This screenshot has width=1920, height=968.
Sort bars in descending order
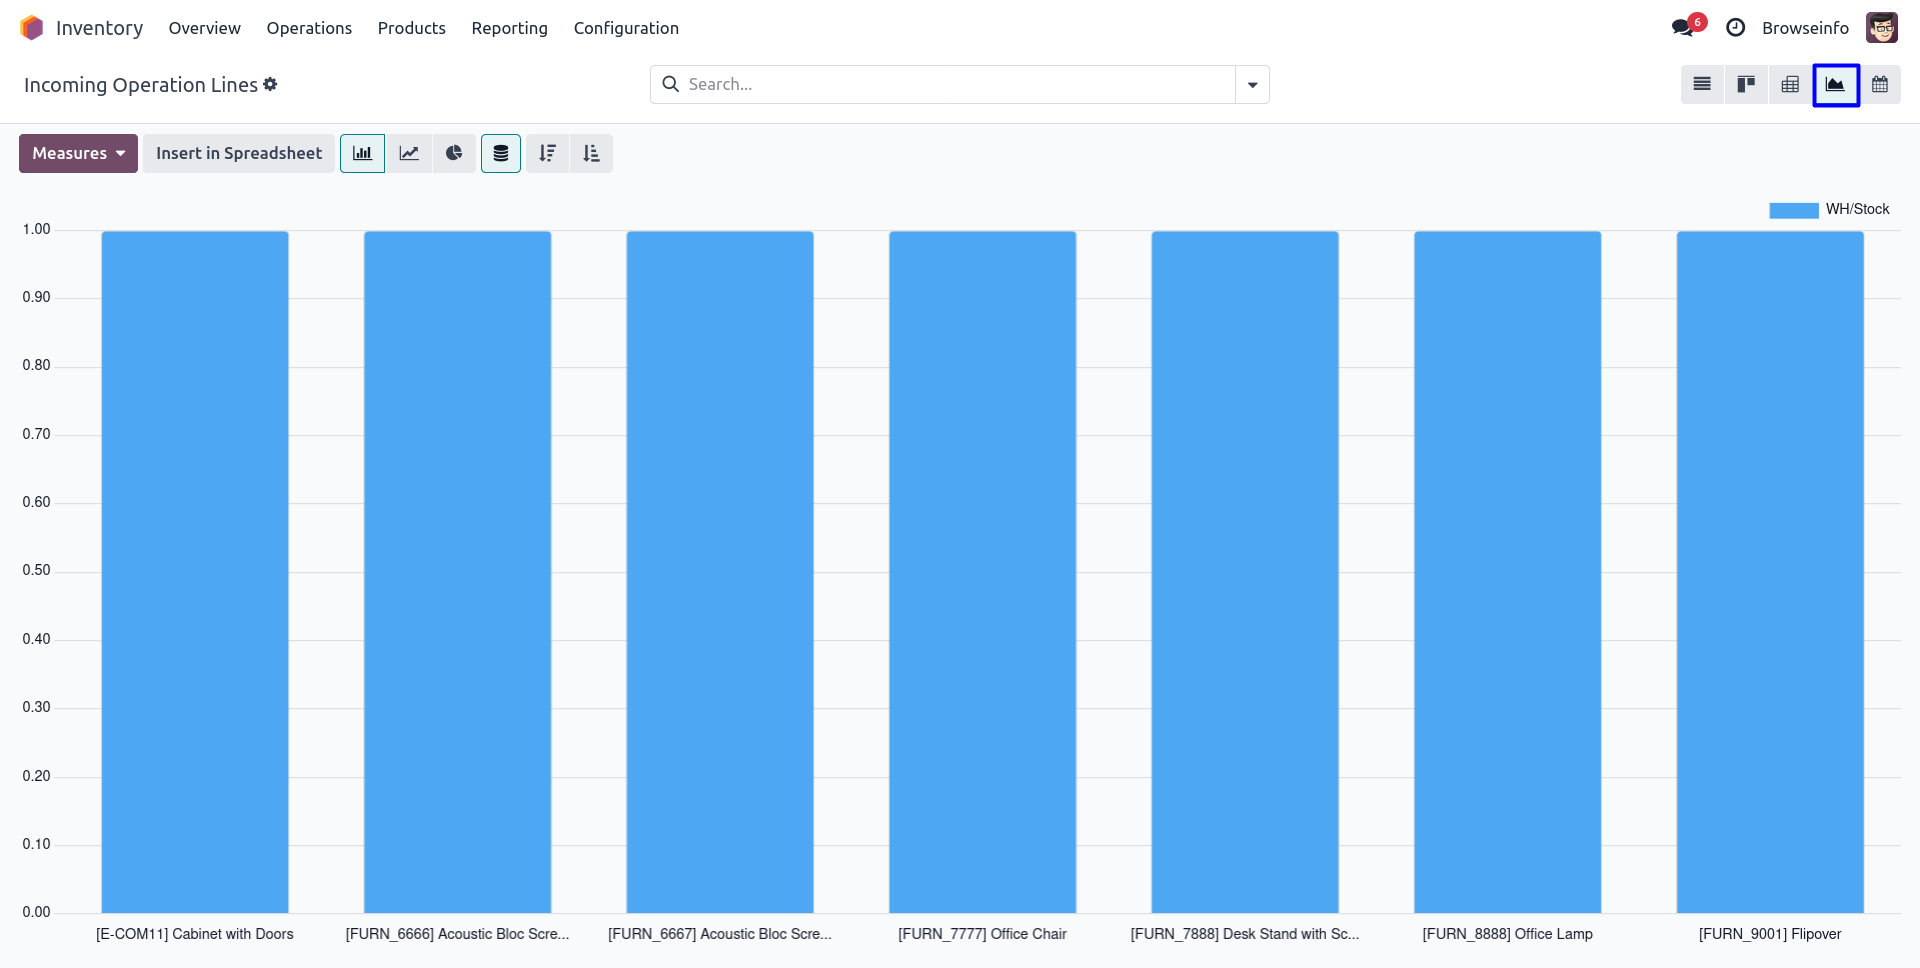point(547,154)
